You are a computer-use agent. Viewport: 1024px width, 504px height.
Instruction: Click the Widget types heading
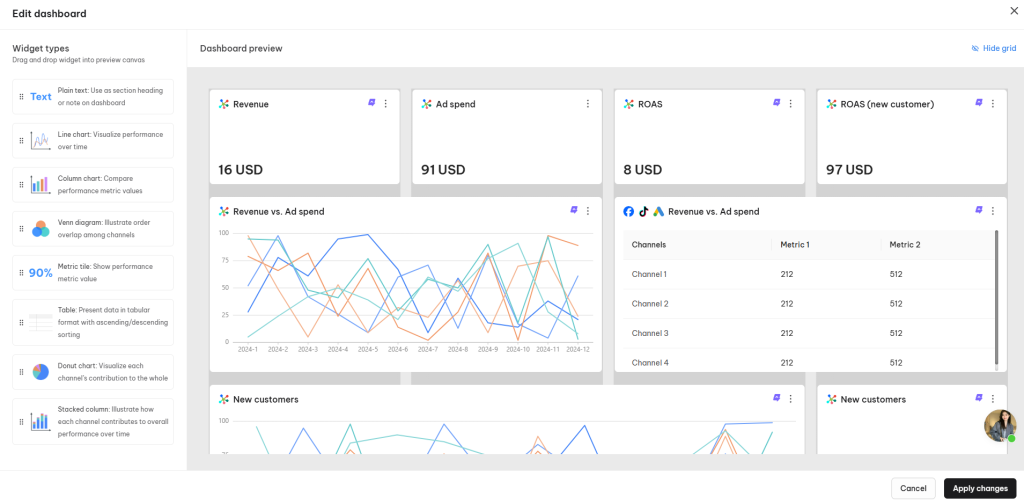[40, 48]
